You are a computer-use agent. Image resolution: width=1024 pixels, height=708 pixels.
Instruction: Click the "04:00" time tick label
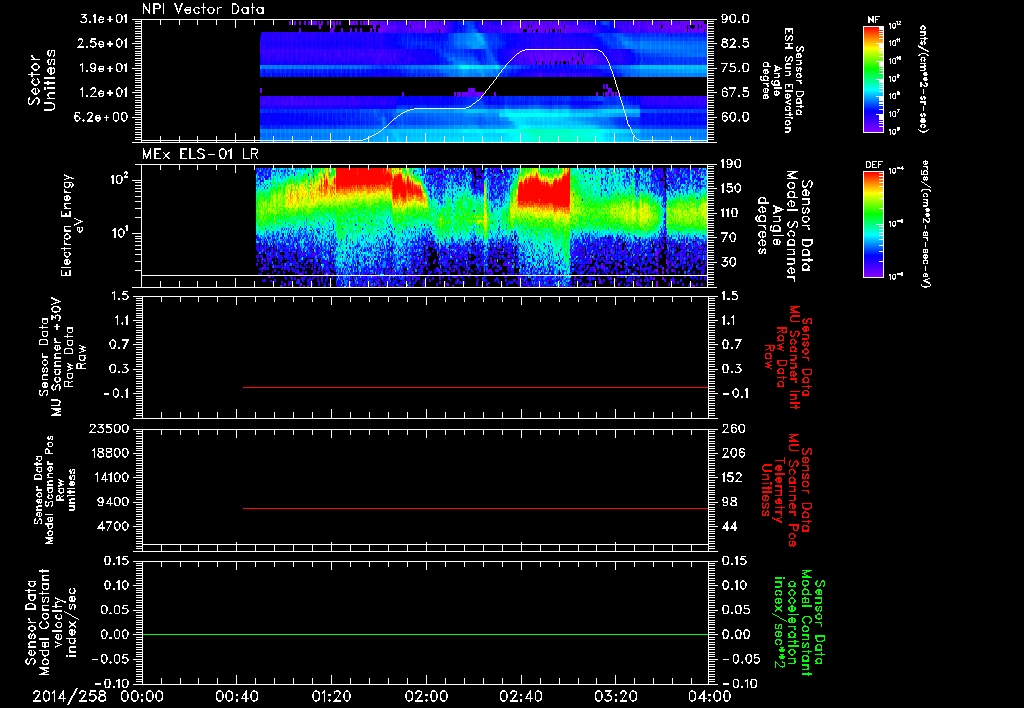click(711, 696)
